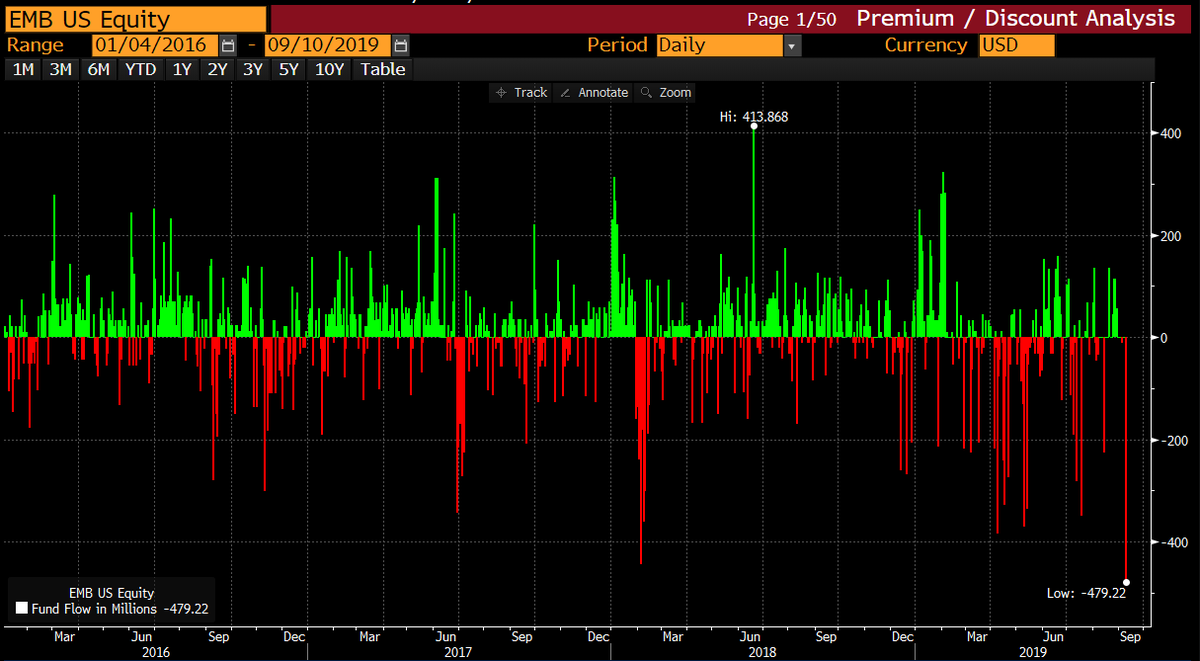Click the 400 y-axis value

(1172, 134)
